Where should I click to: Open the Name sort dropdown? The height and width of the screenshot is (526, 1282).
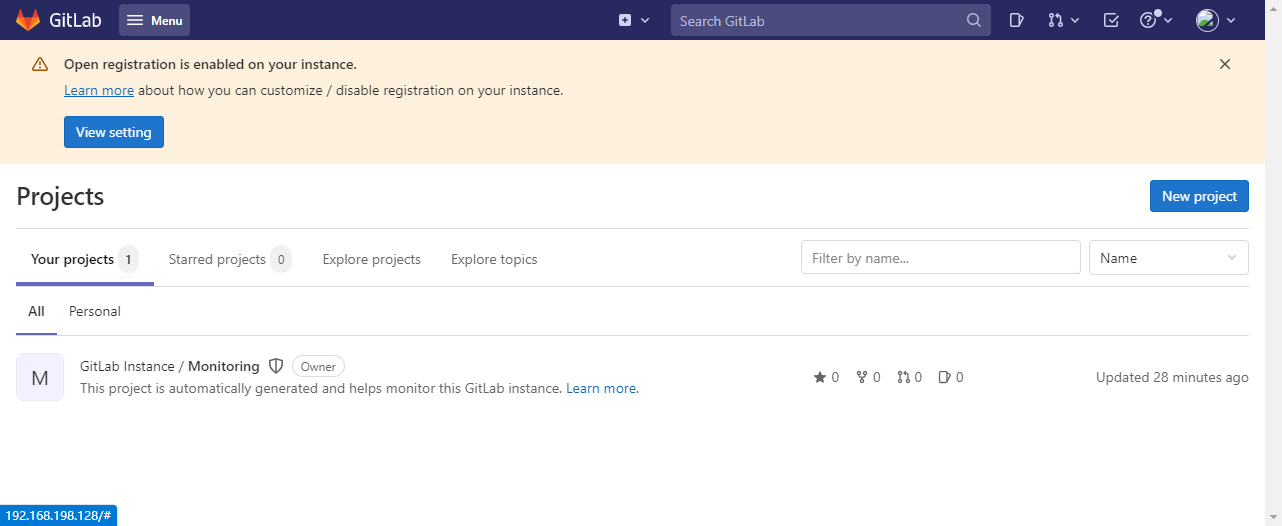pyautogui.click(x=1169, y=257)
